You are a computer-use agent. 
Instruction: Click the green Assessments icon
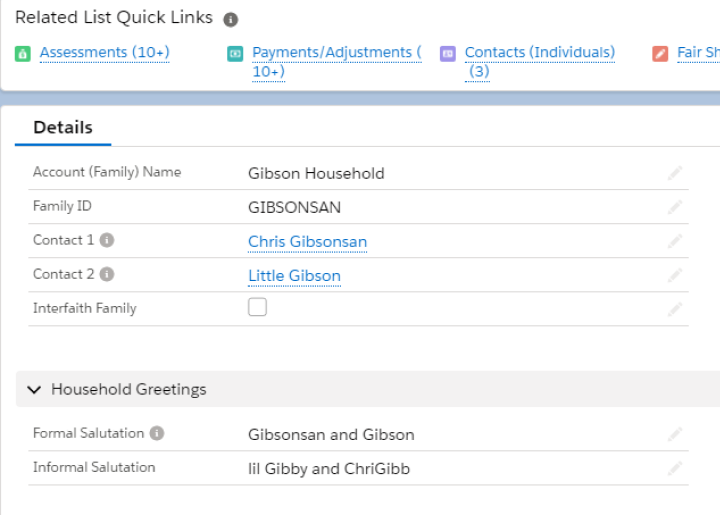pyautogui.click(x=22, y=54)
